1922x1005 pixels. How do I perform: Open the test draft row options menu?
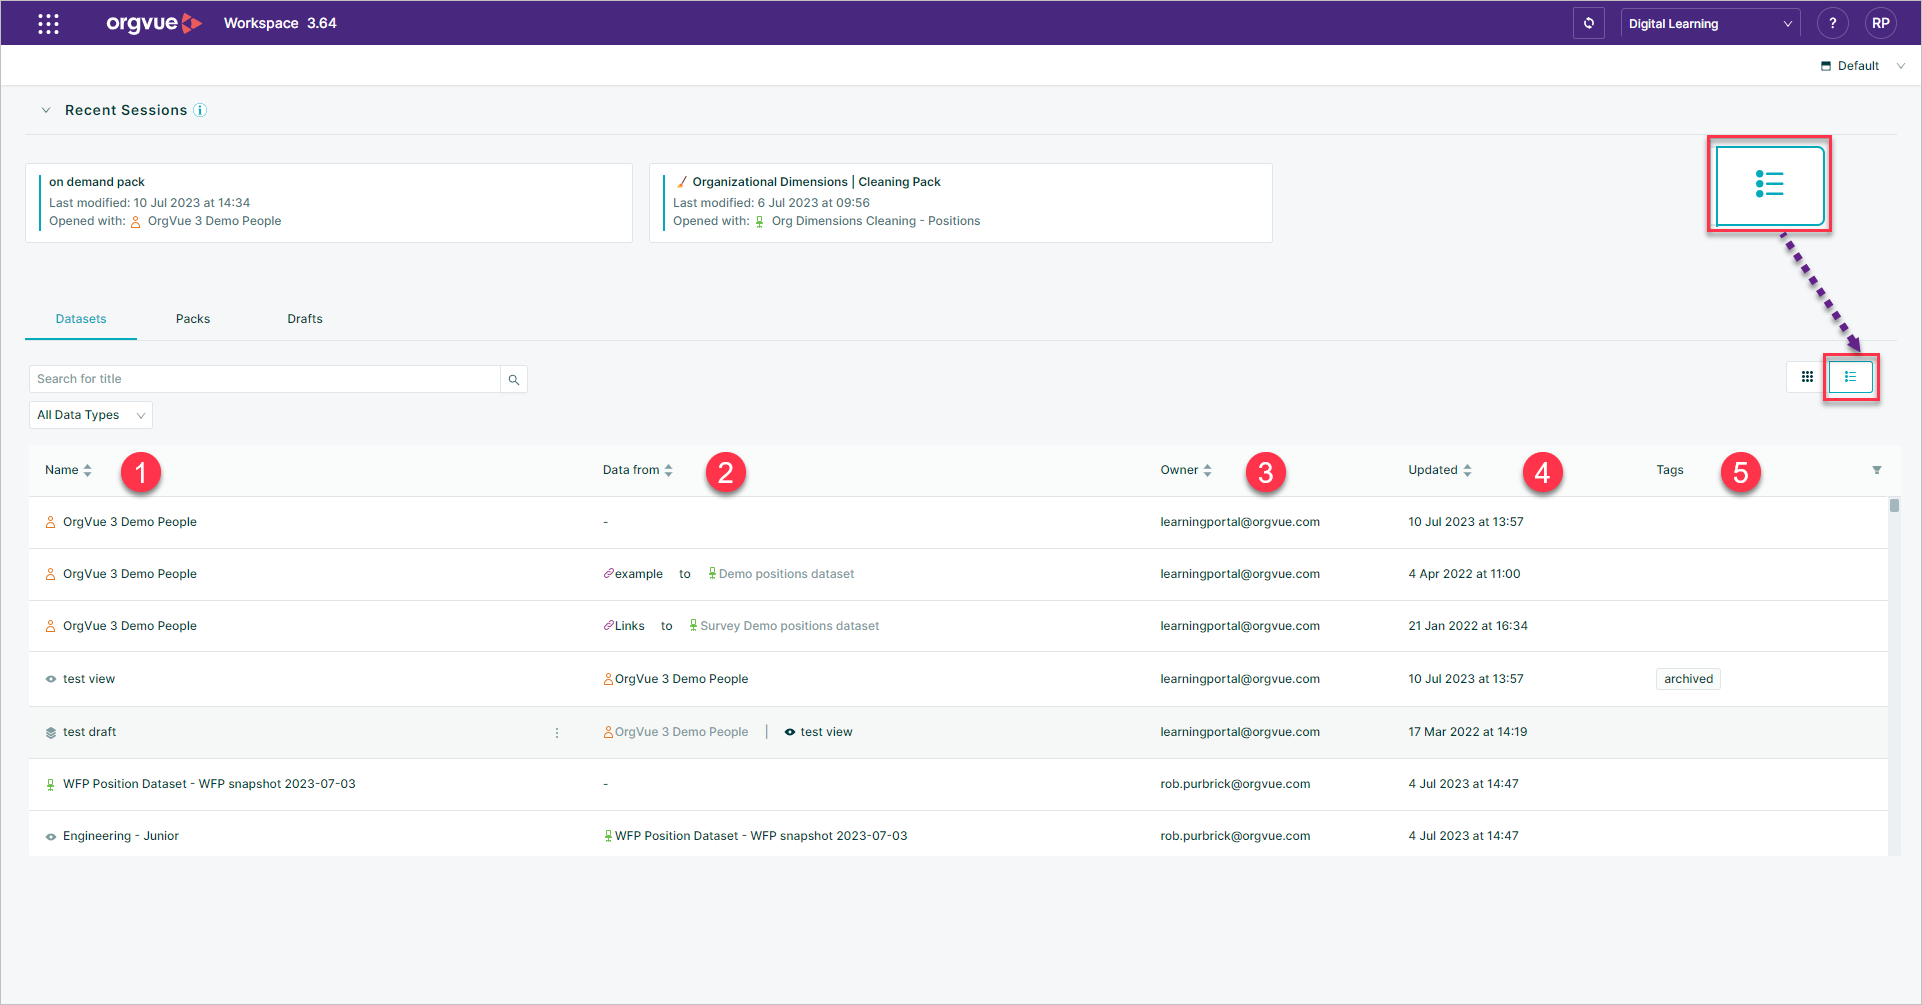(557, 733)
